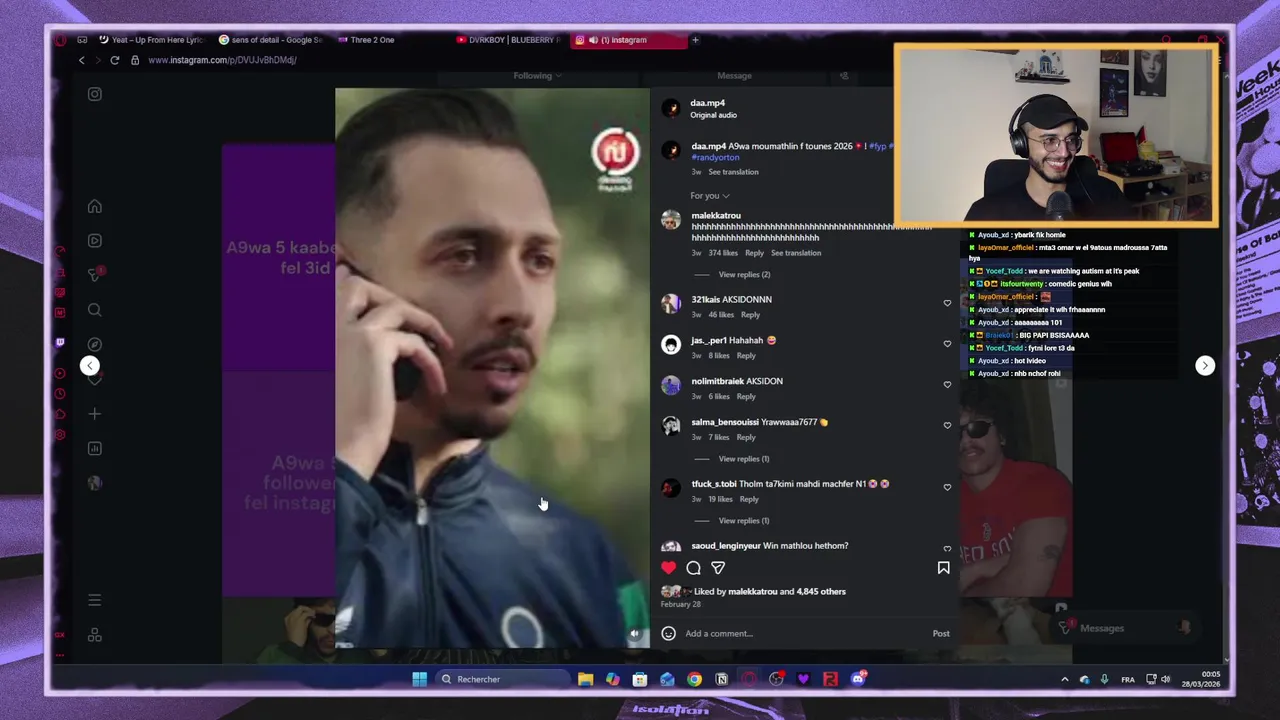1280x720 pixels.
Task: Unlike the post with red heart
Action: [668, 568]
